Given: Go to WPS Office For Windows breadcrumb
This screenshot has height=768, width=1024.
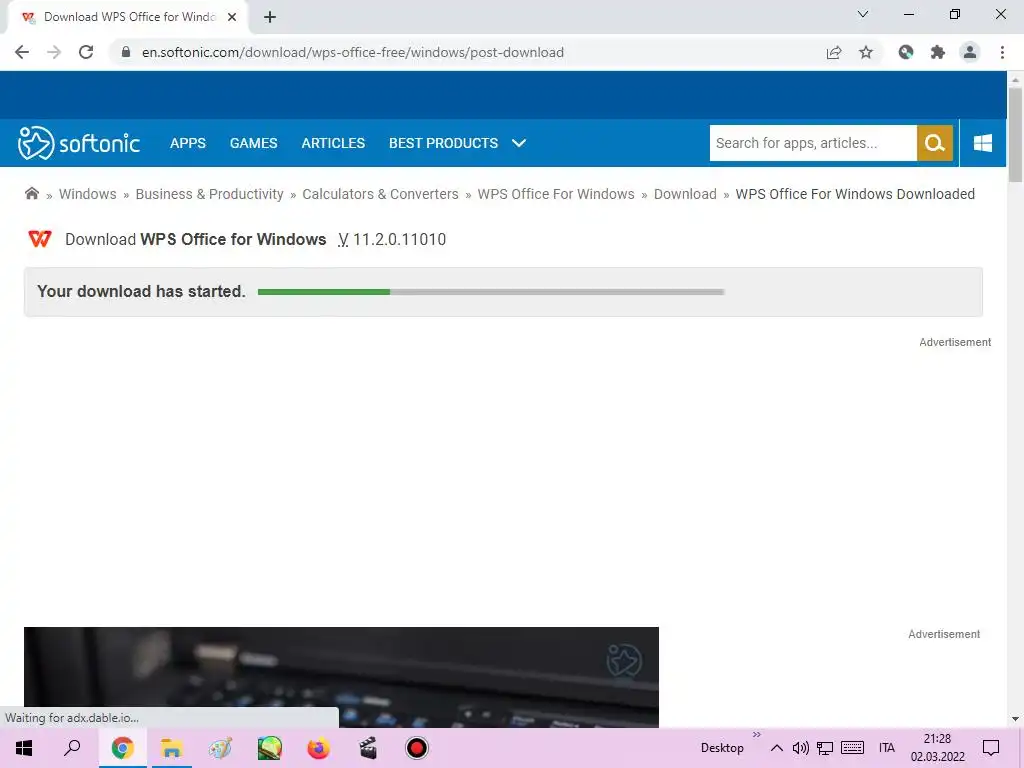Looking at the screenshot, I should (x=556, y=194).
